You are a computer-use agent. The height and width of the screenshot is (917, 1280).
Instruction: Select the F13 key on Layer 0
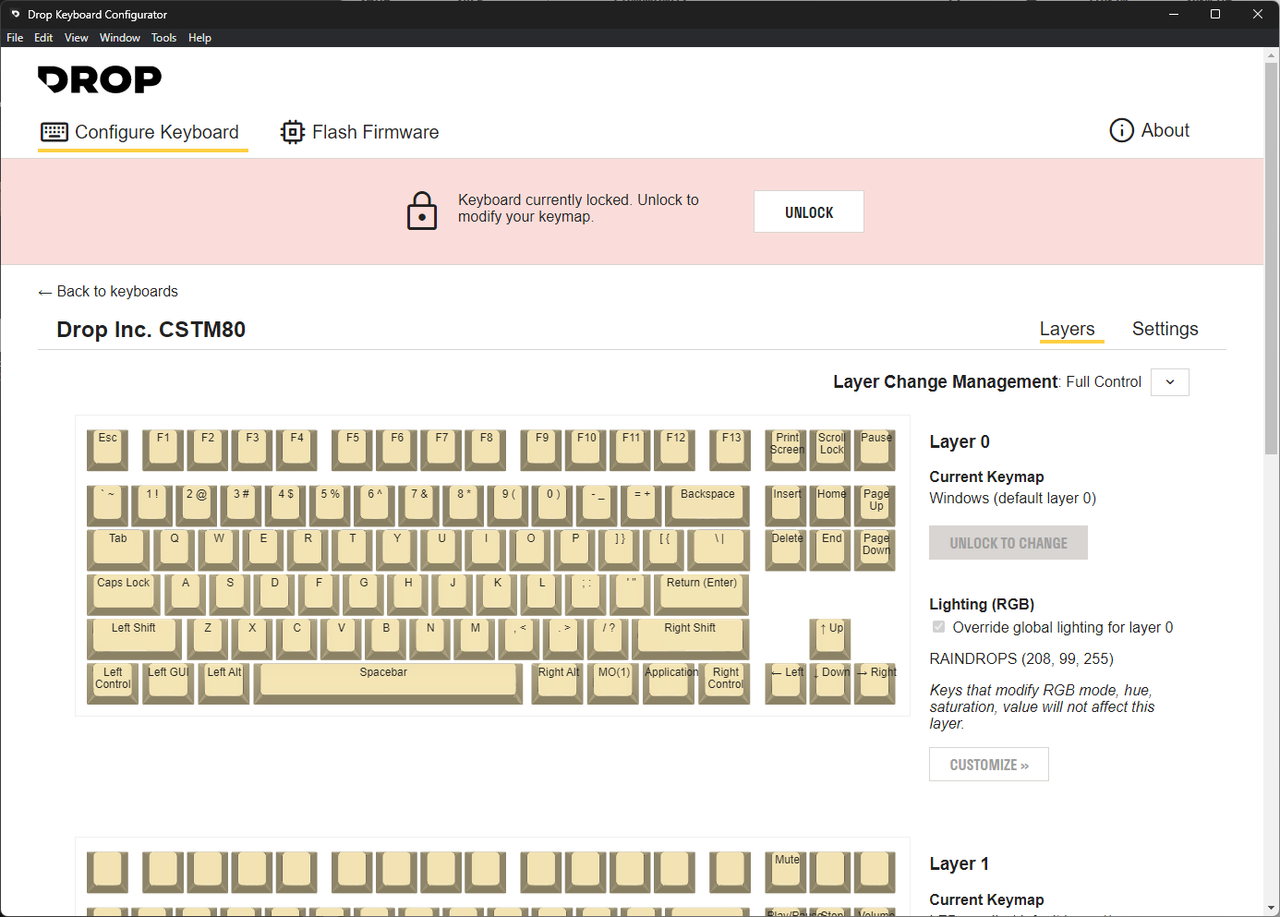(x=731, y=449)
